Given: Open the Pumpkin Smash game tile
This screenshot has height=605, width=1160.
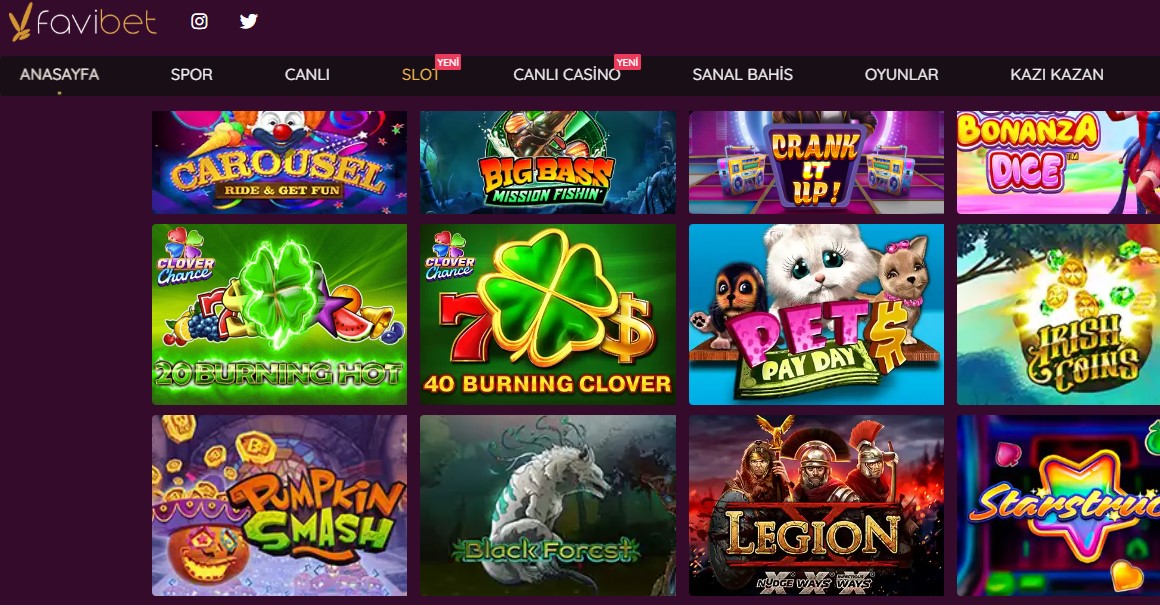Looking at the screenshot, I should pyautogui.click(x=280, y=505).
